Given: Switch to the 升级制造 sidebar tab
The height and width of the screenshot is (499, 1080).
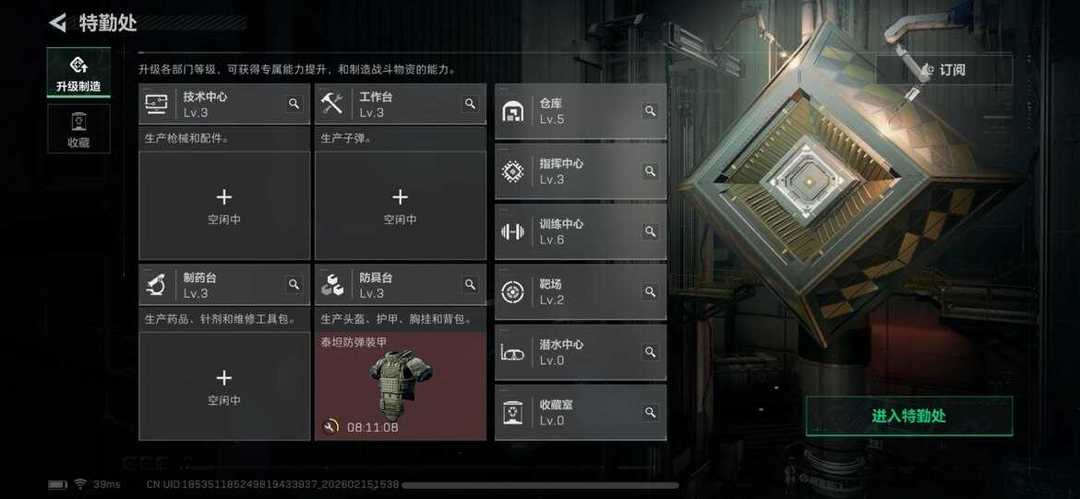Looking at the screenshot, I should pos(79,72).
